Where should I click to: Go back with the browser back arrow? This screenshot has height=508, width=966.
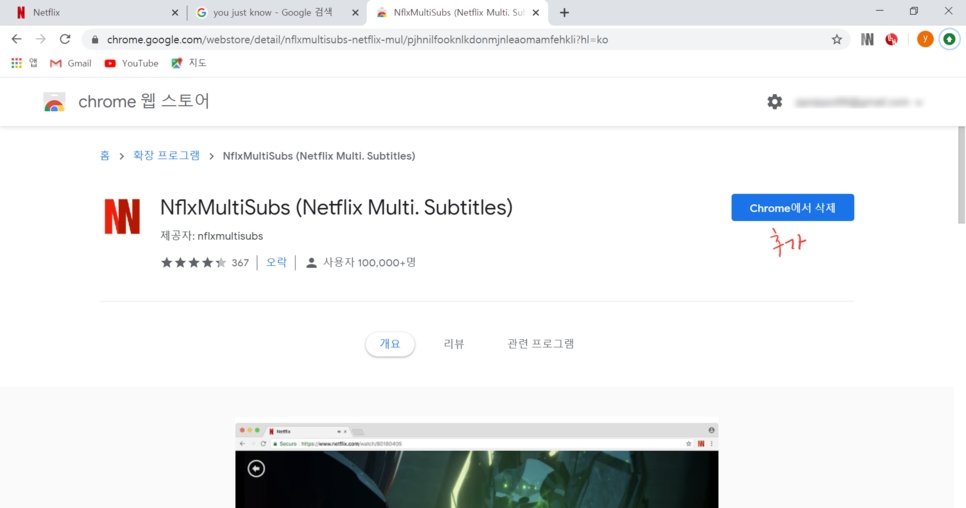[x=17, y=39]
